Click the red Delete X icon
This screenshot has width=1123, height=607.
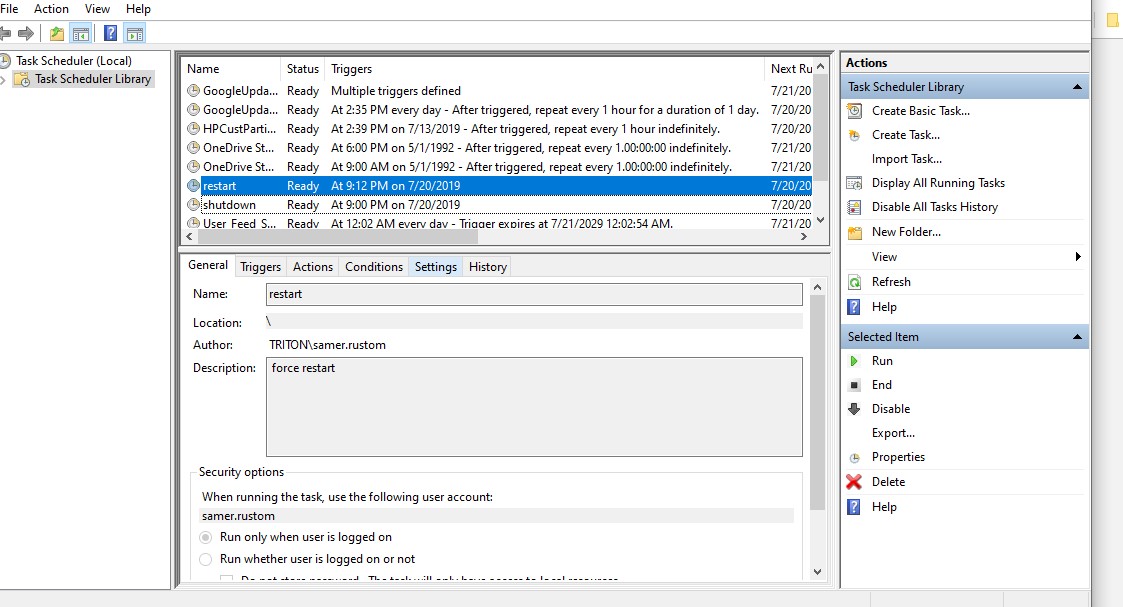(x=854, y=482)
